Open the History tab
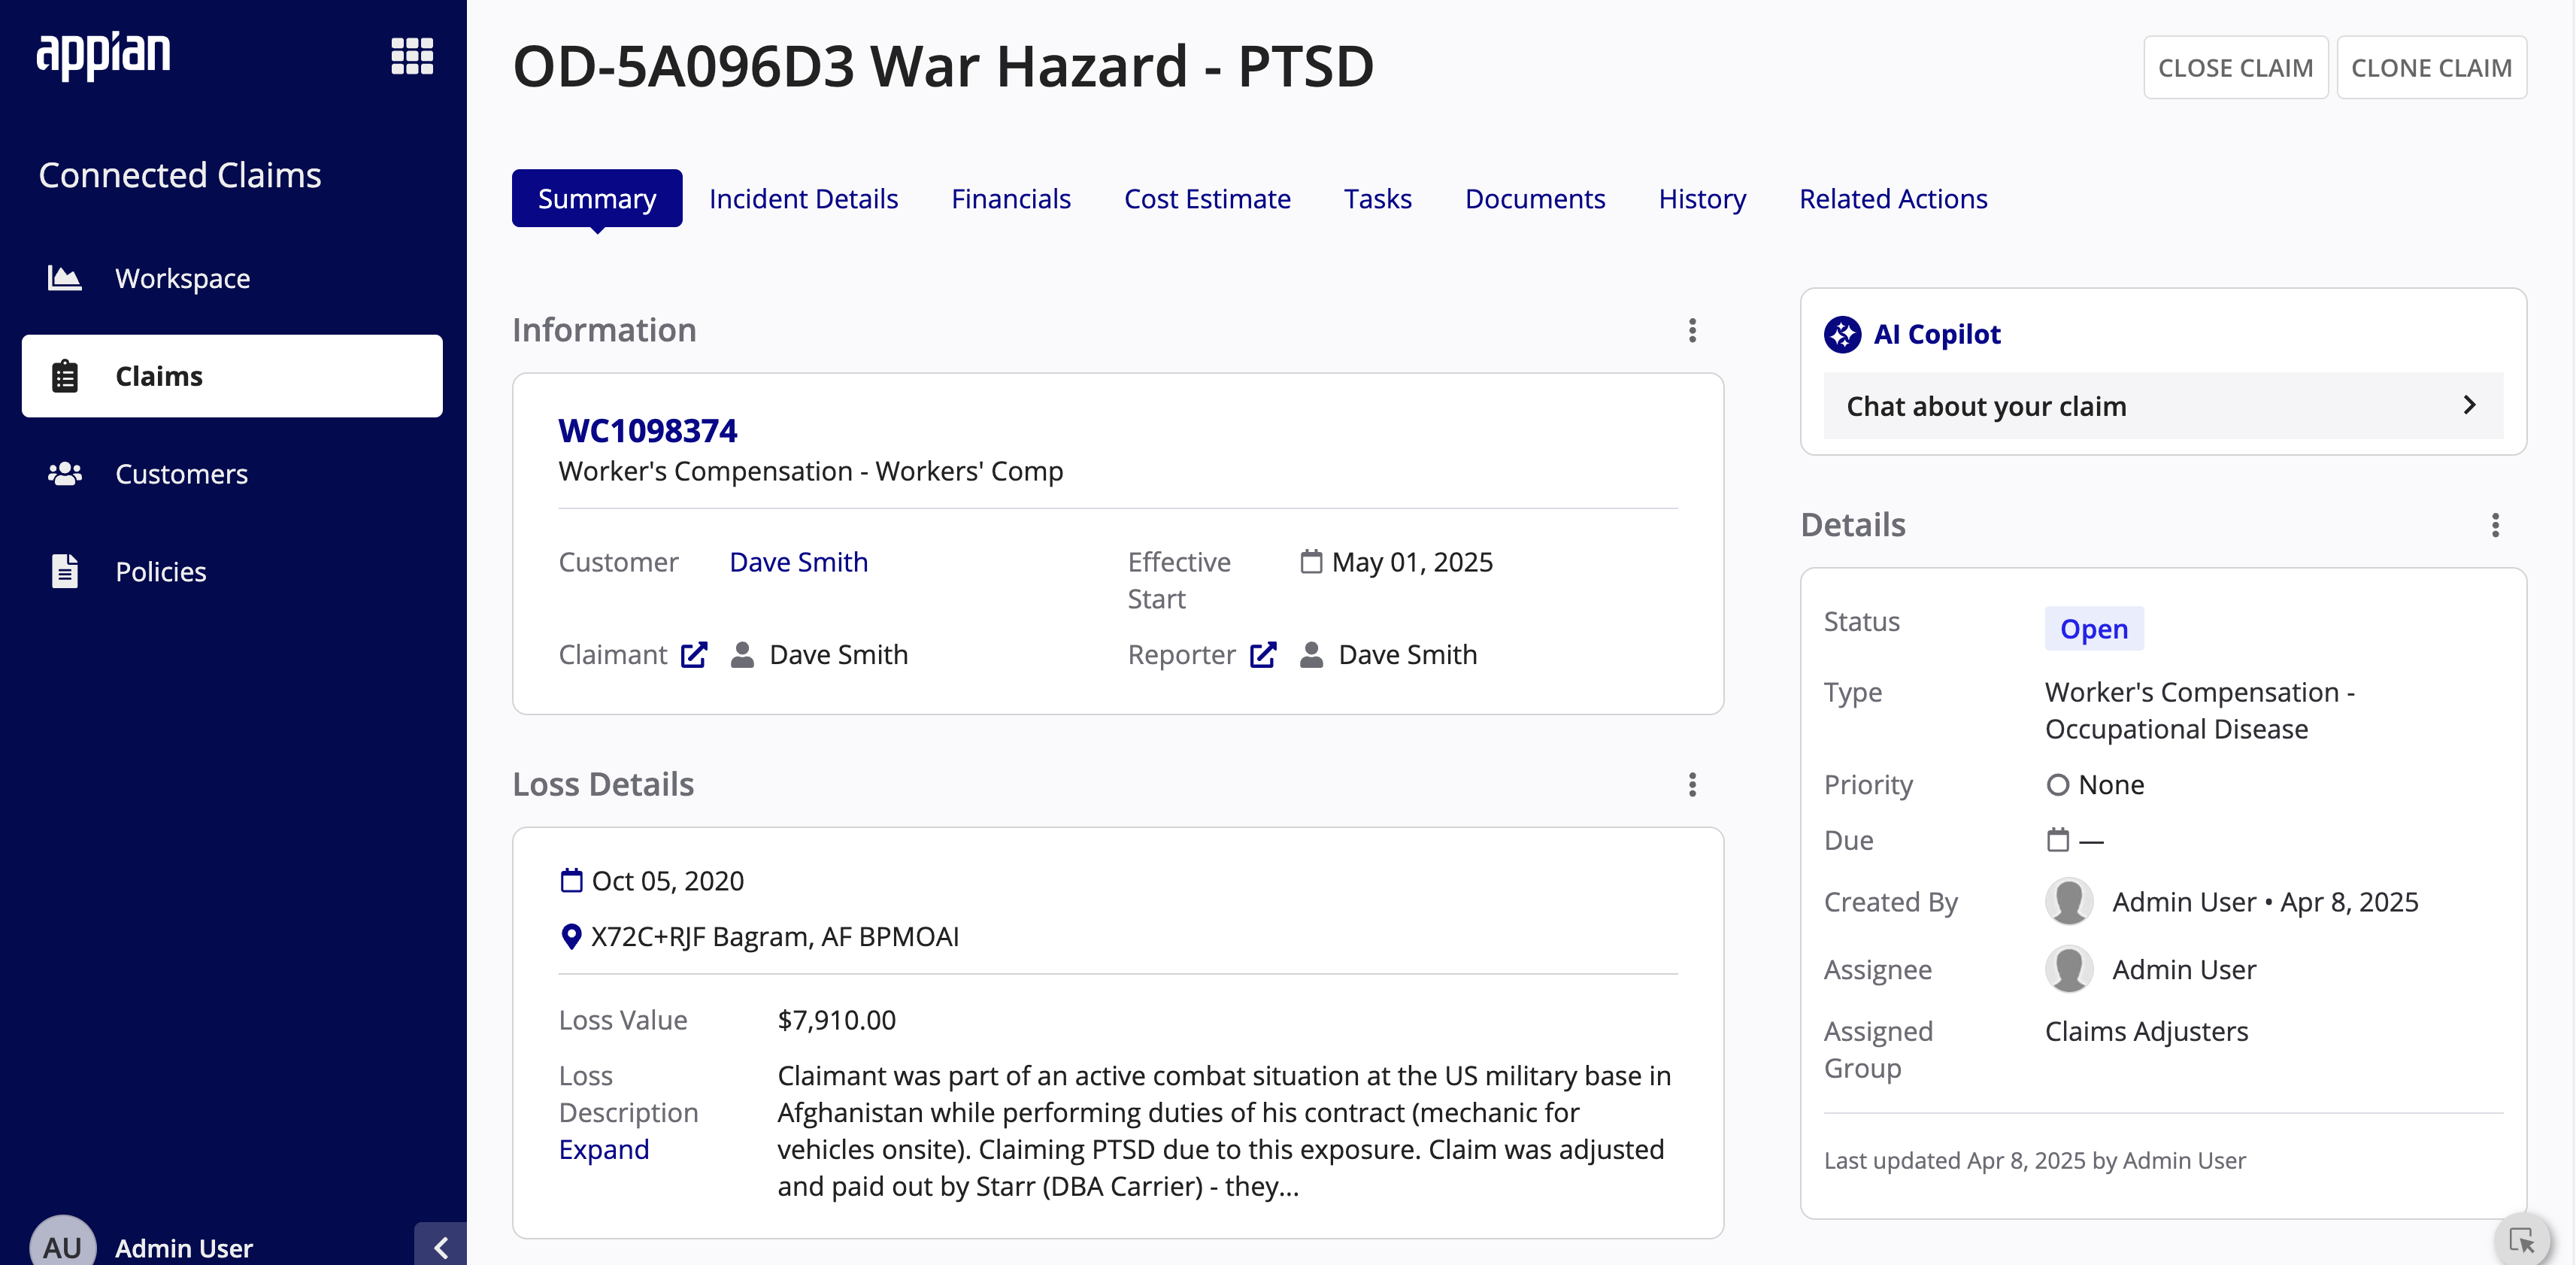 point(1702,199)
